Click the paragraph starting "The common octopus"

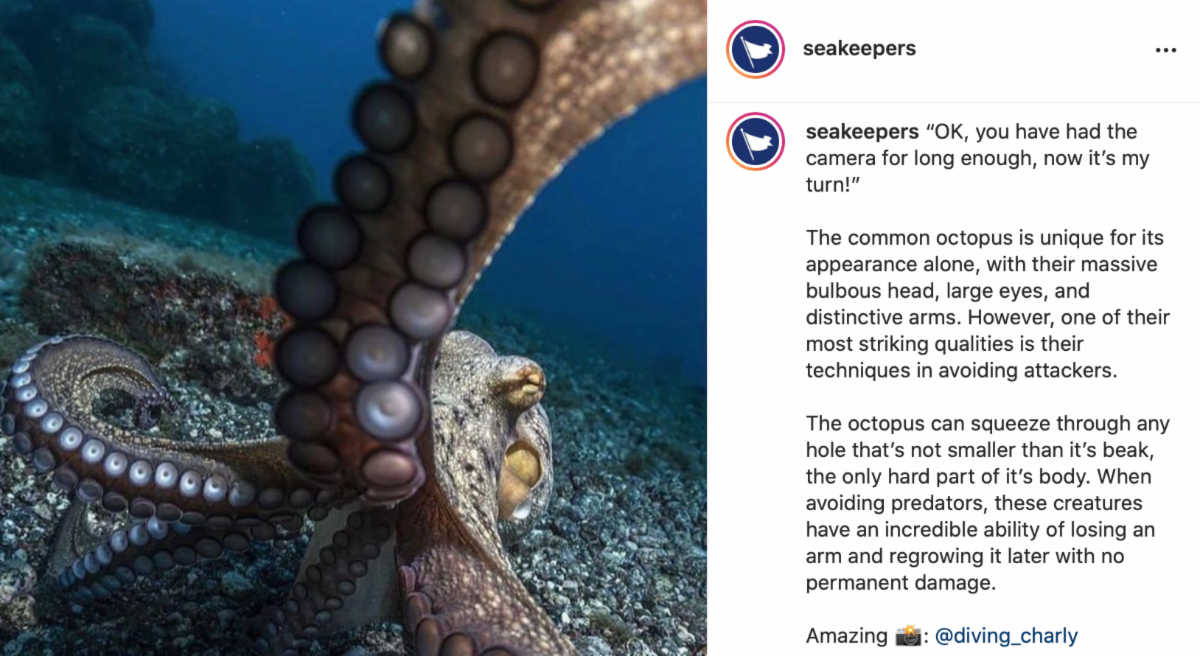tap(988, 304)
